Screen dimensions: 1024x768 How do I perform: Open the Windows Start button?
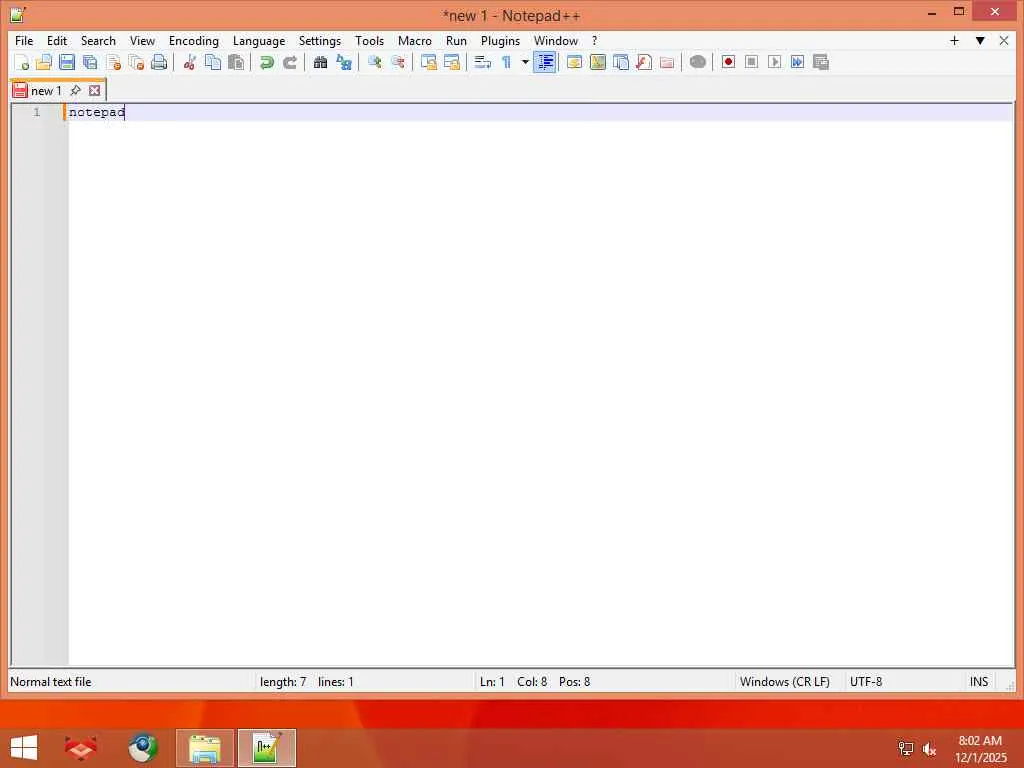(24, 748)
